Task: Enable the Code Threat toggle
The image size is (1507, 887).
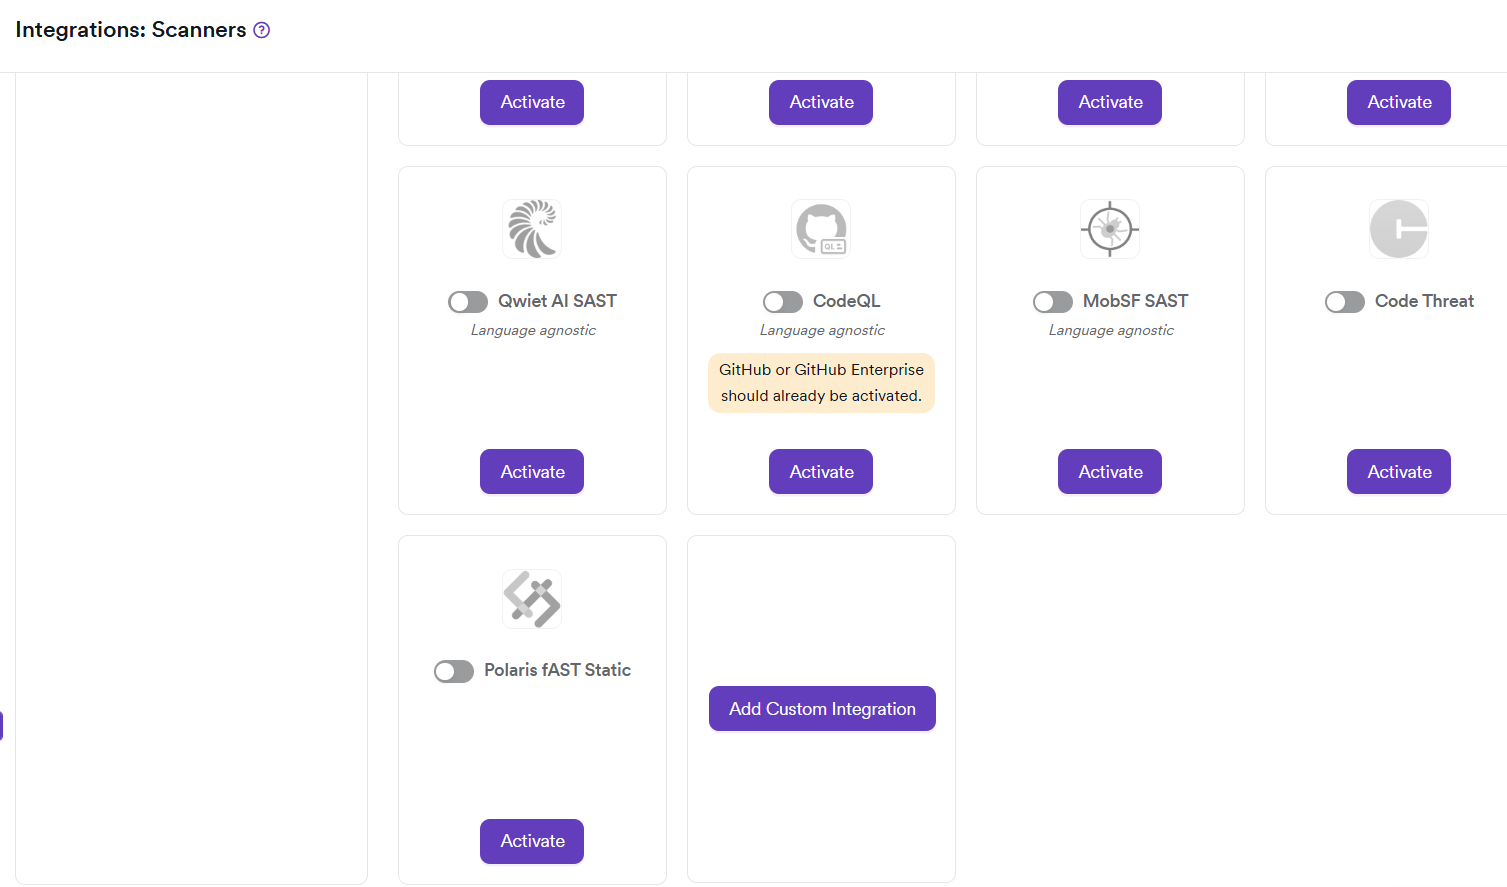Action: (1344, 301)
